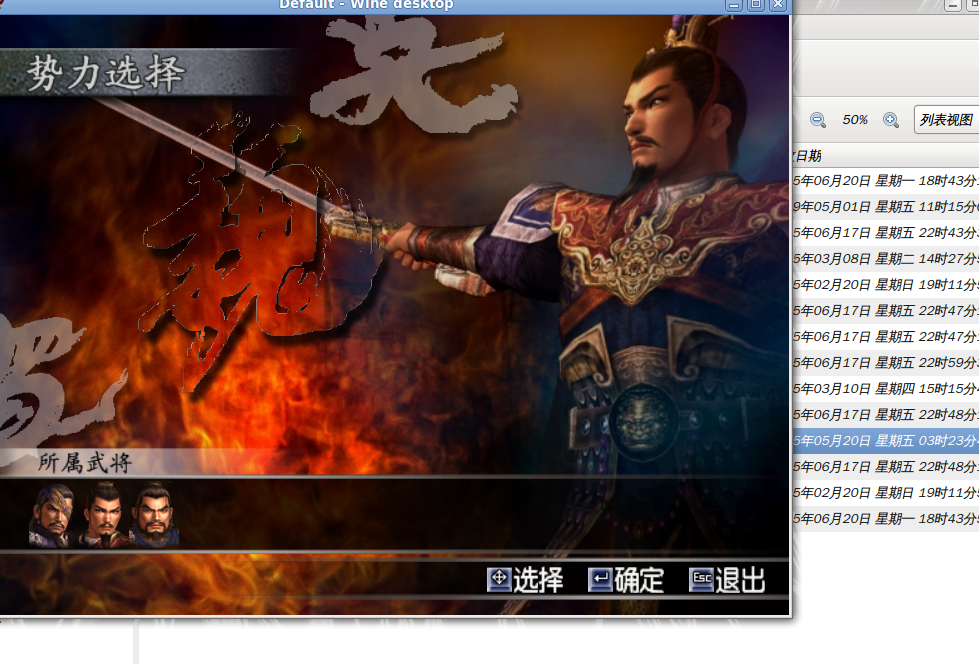Click the Esc key icon beside 退出
Screen dimensions: 979x664
[702, 579]
